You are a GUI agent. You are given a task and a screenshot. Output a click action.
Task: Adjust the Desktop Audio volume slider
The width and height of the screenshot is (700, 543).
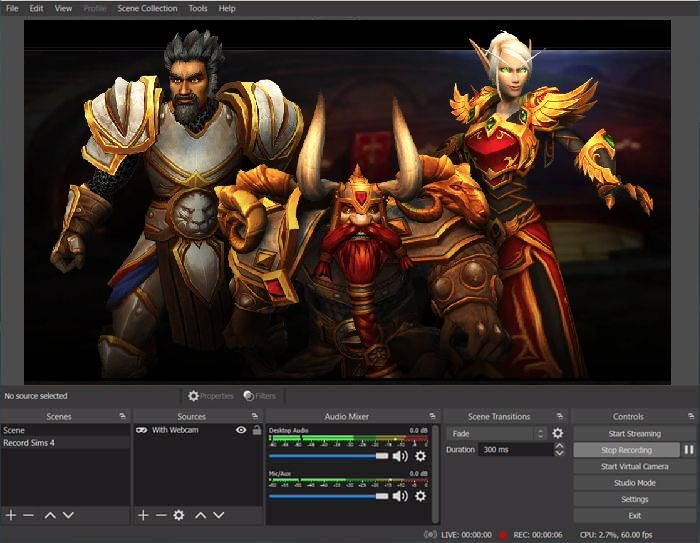[329, 456]
